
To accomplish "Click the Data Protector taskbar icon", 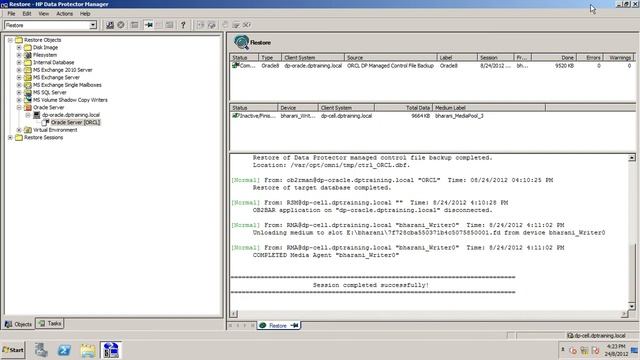I will pyautogui.click(x=111, y=350).
